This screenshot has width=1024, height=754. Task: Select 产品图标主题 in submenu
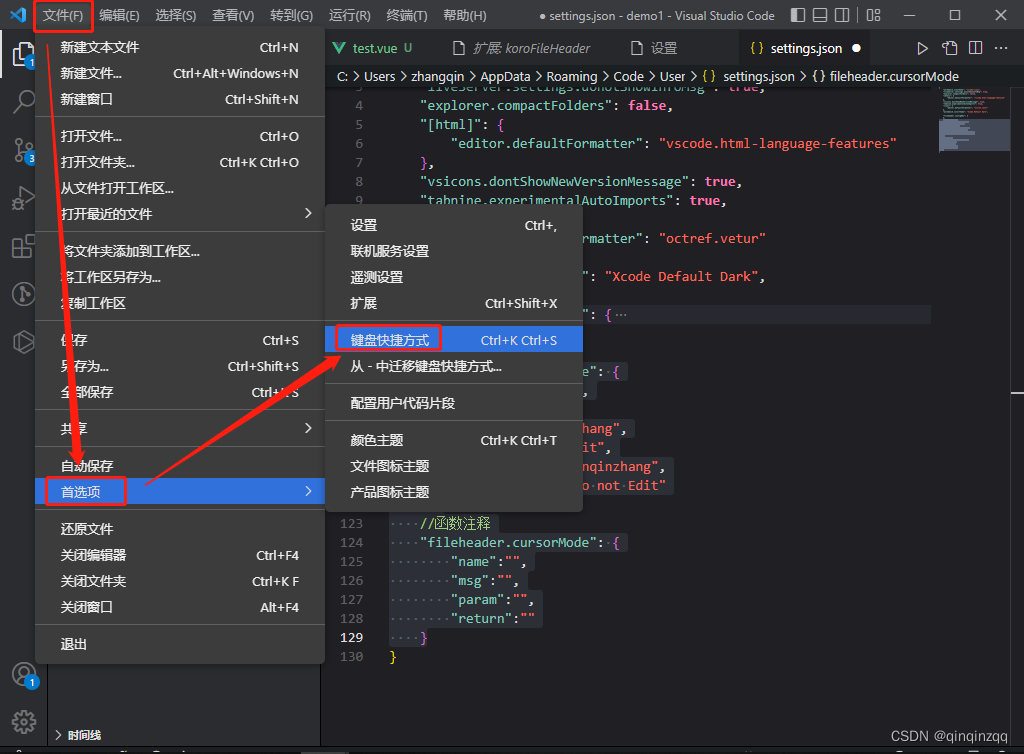454,492
